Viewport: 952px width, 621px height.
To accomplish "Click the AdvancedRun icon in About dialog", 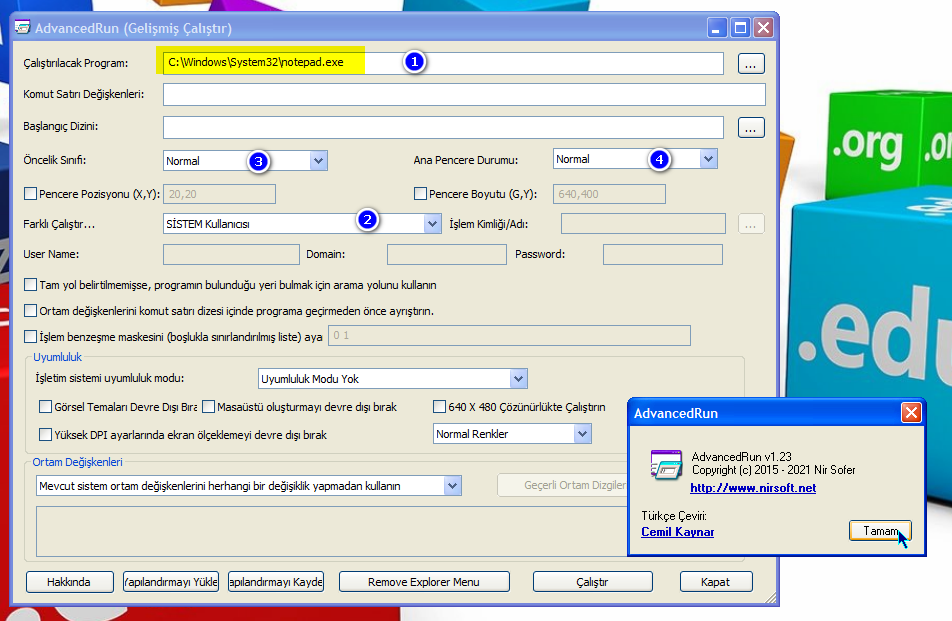I will pos(666,464).
